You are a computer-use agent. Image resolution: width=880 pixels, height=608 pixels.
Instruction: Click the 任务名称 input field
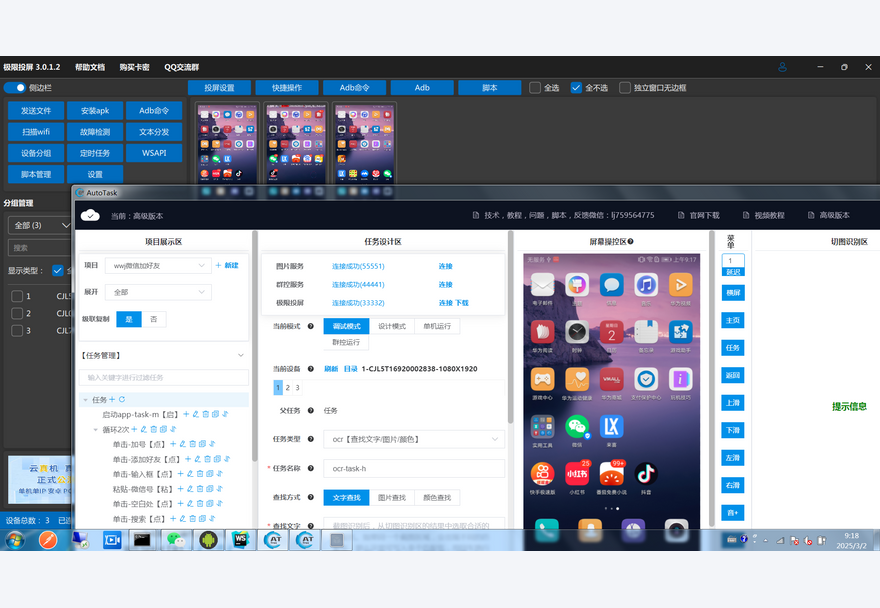point(414,468)
